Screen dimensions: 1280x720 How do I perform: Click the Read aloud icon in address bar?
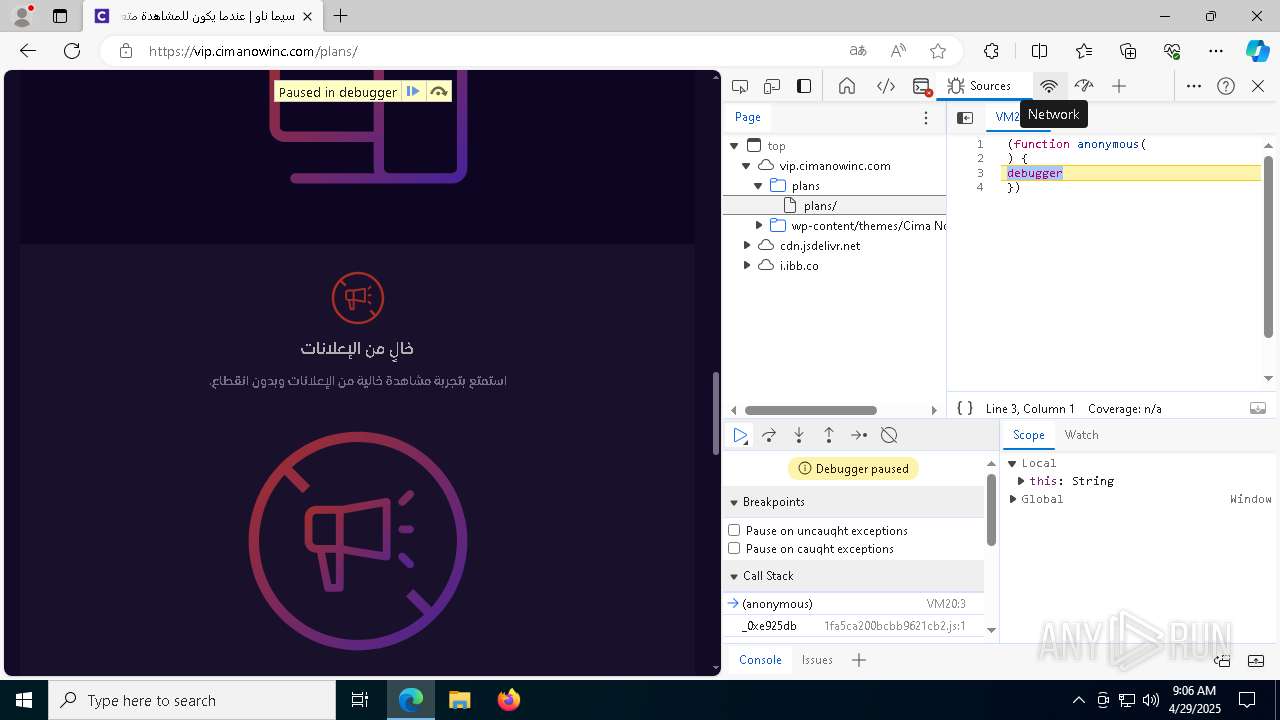pos(898,51)
